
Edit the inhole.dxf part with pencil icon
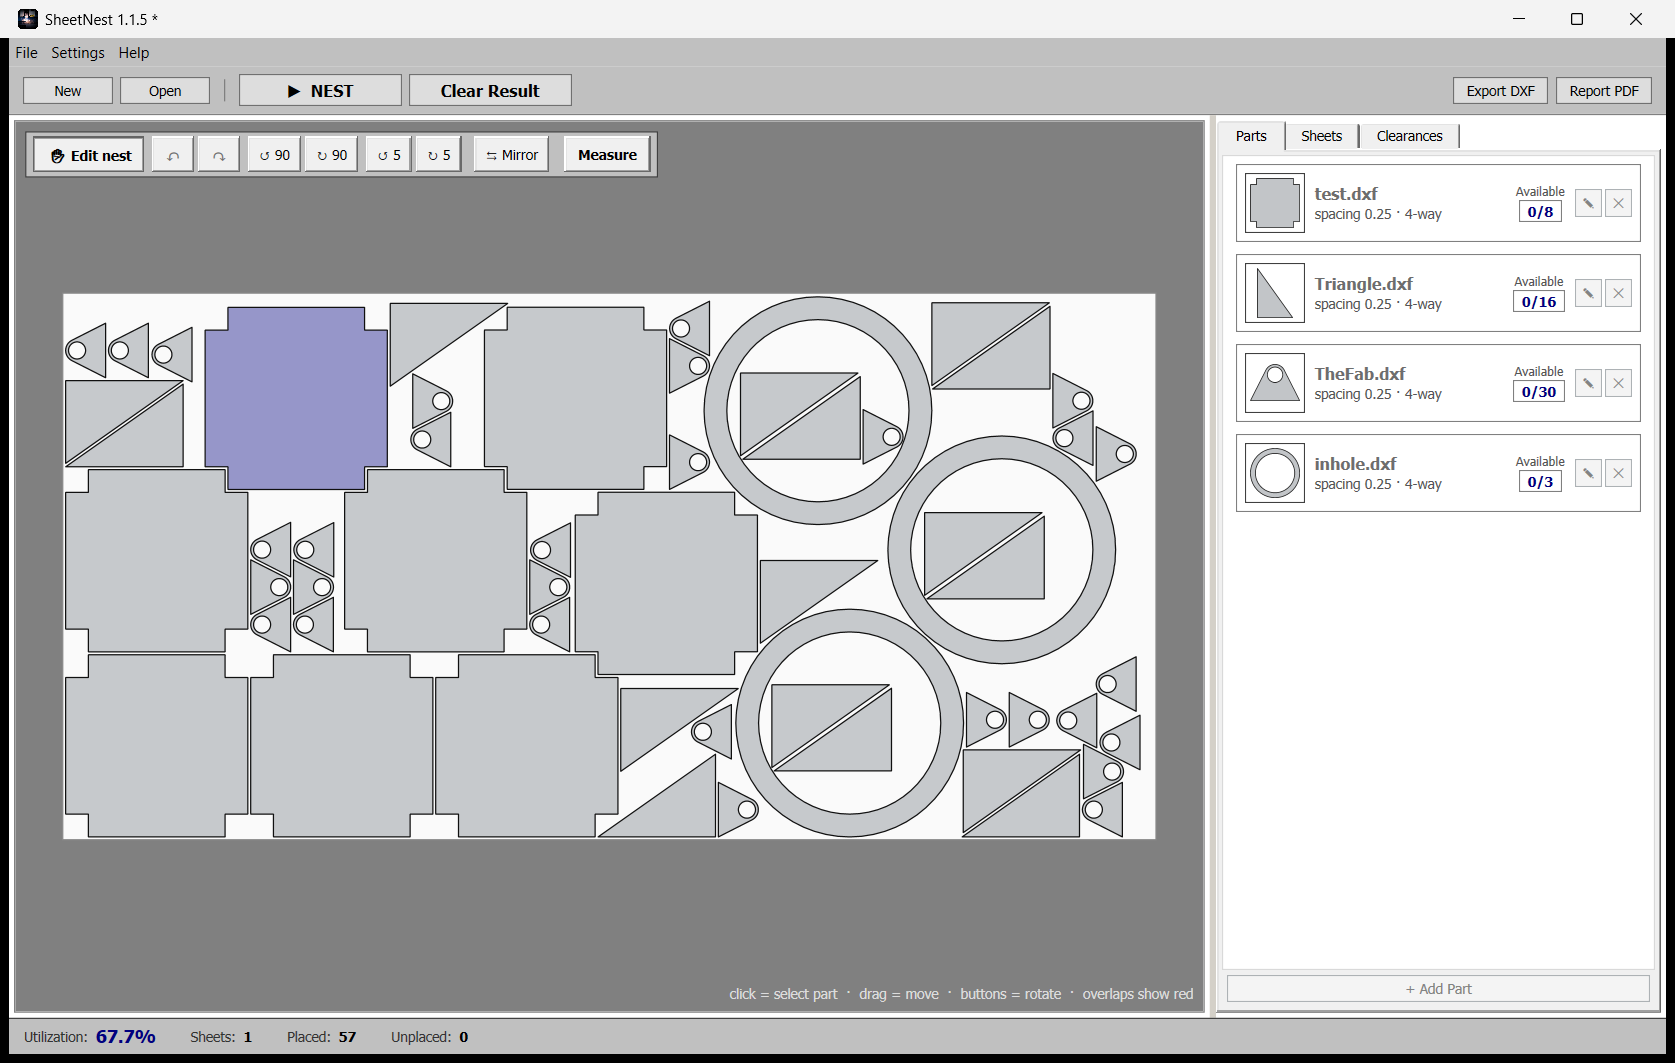(x=1588, y=473)
